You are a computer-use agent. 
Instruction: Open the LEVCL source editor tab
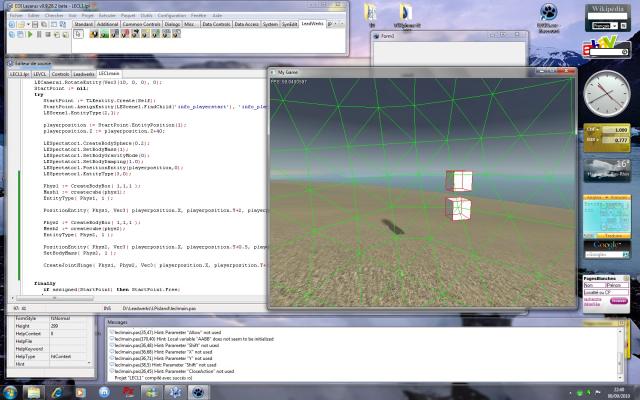click(40, 74)
